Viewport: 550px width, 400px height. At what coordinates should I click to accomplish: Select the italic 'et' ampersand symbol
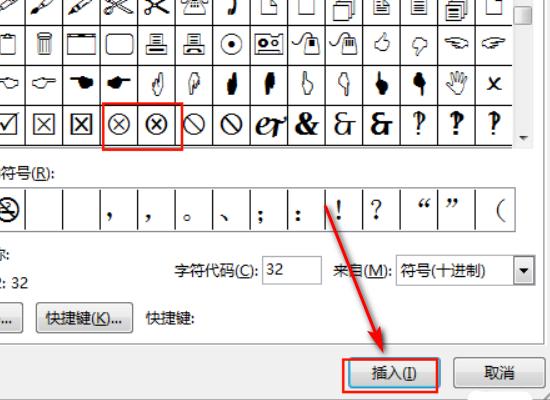[269, 125]
